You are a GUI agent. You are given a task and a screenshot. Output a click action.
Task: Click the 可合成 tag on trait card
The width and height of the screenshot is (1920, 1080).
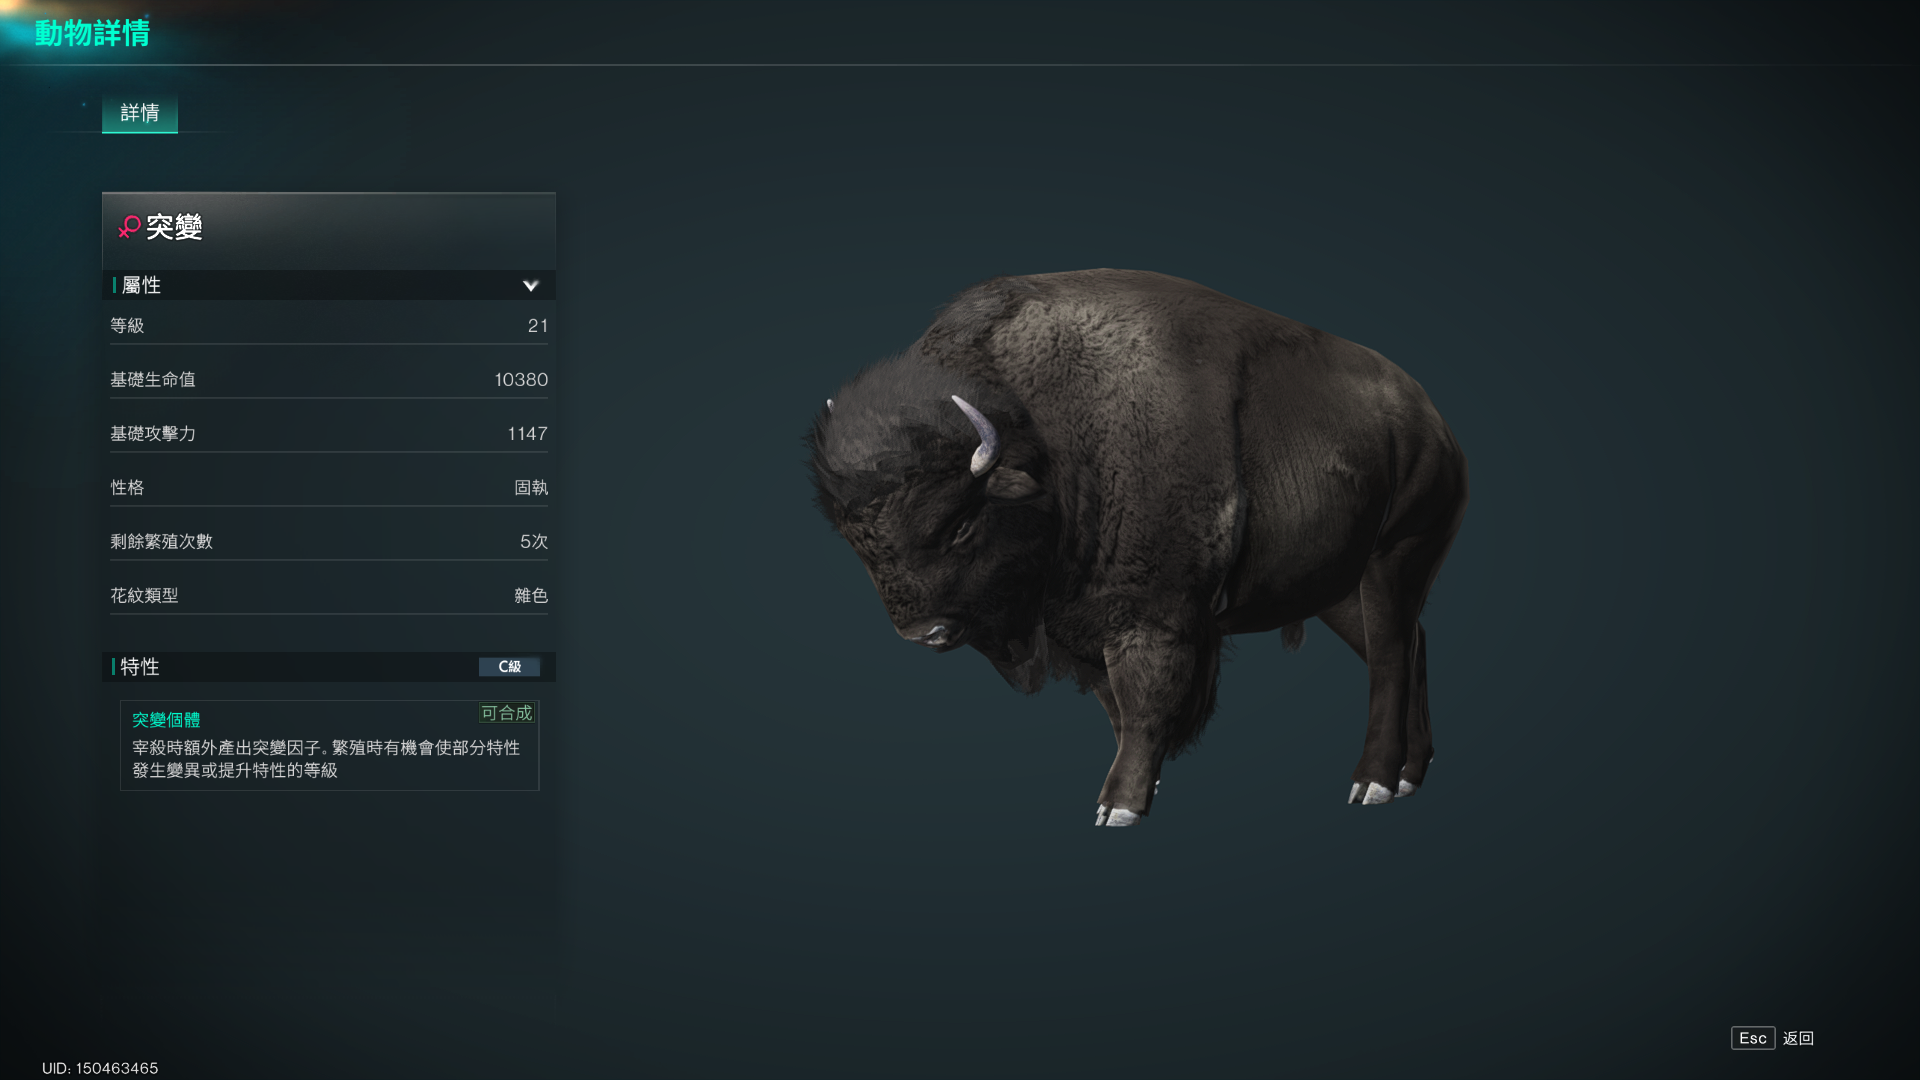coord(507,713)
